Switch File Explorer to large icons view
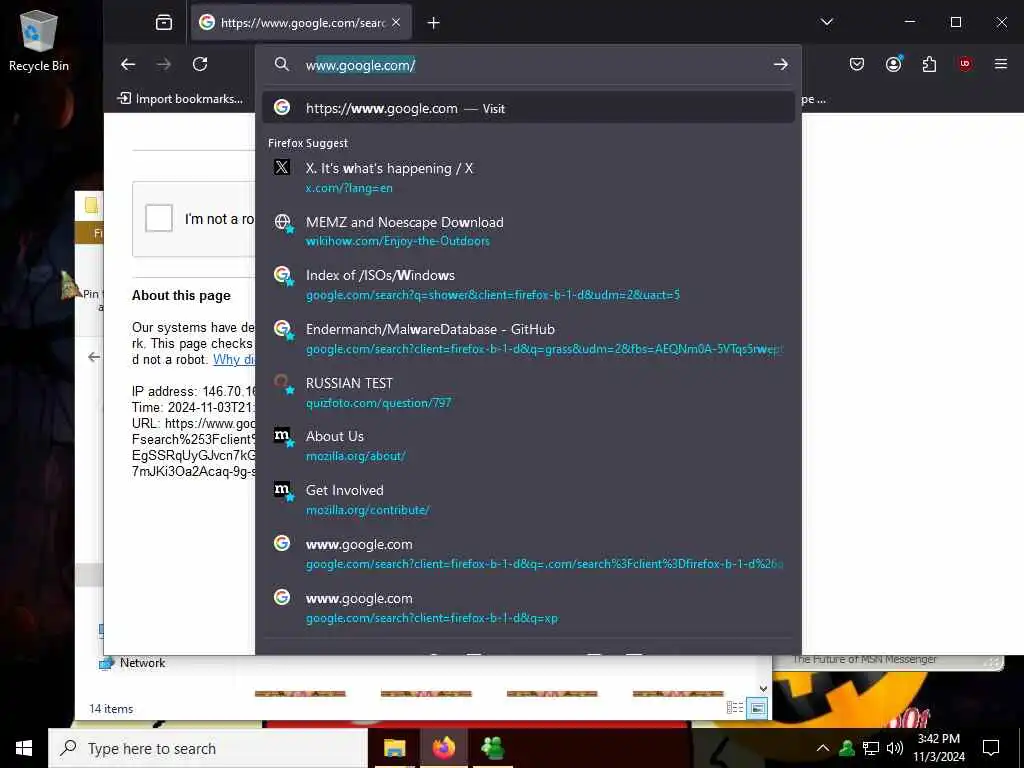Image resolution: width=1024 pixels, height=768 pixels. [x=757, y=708]
